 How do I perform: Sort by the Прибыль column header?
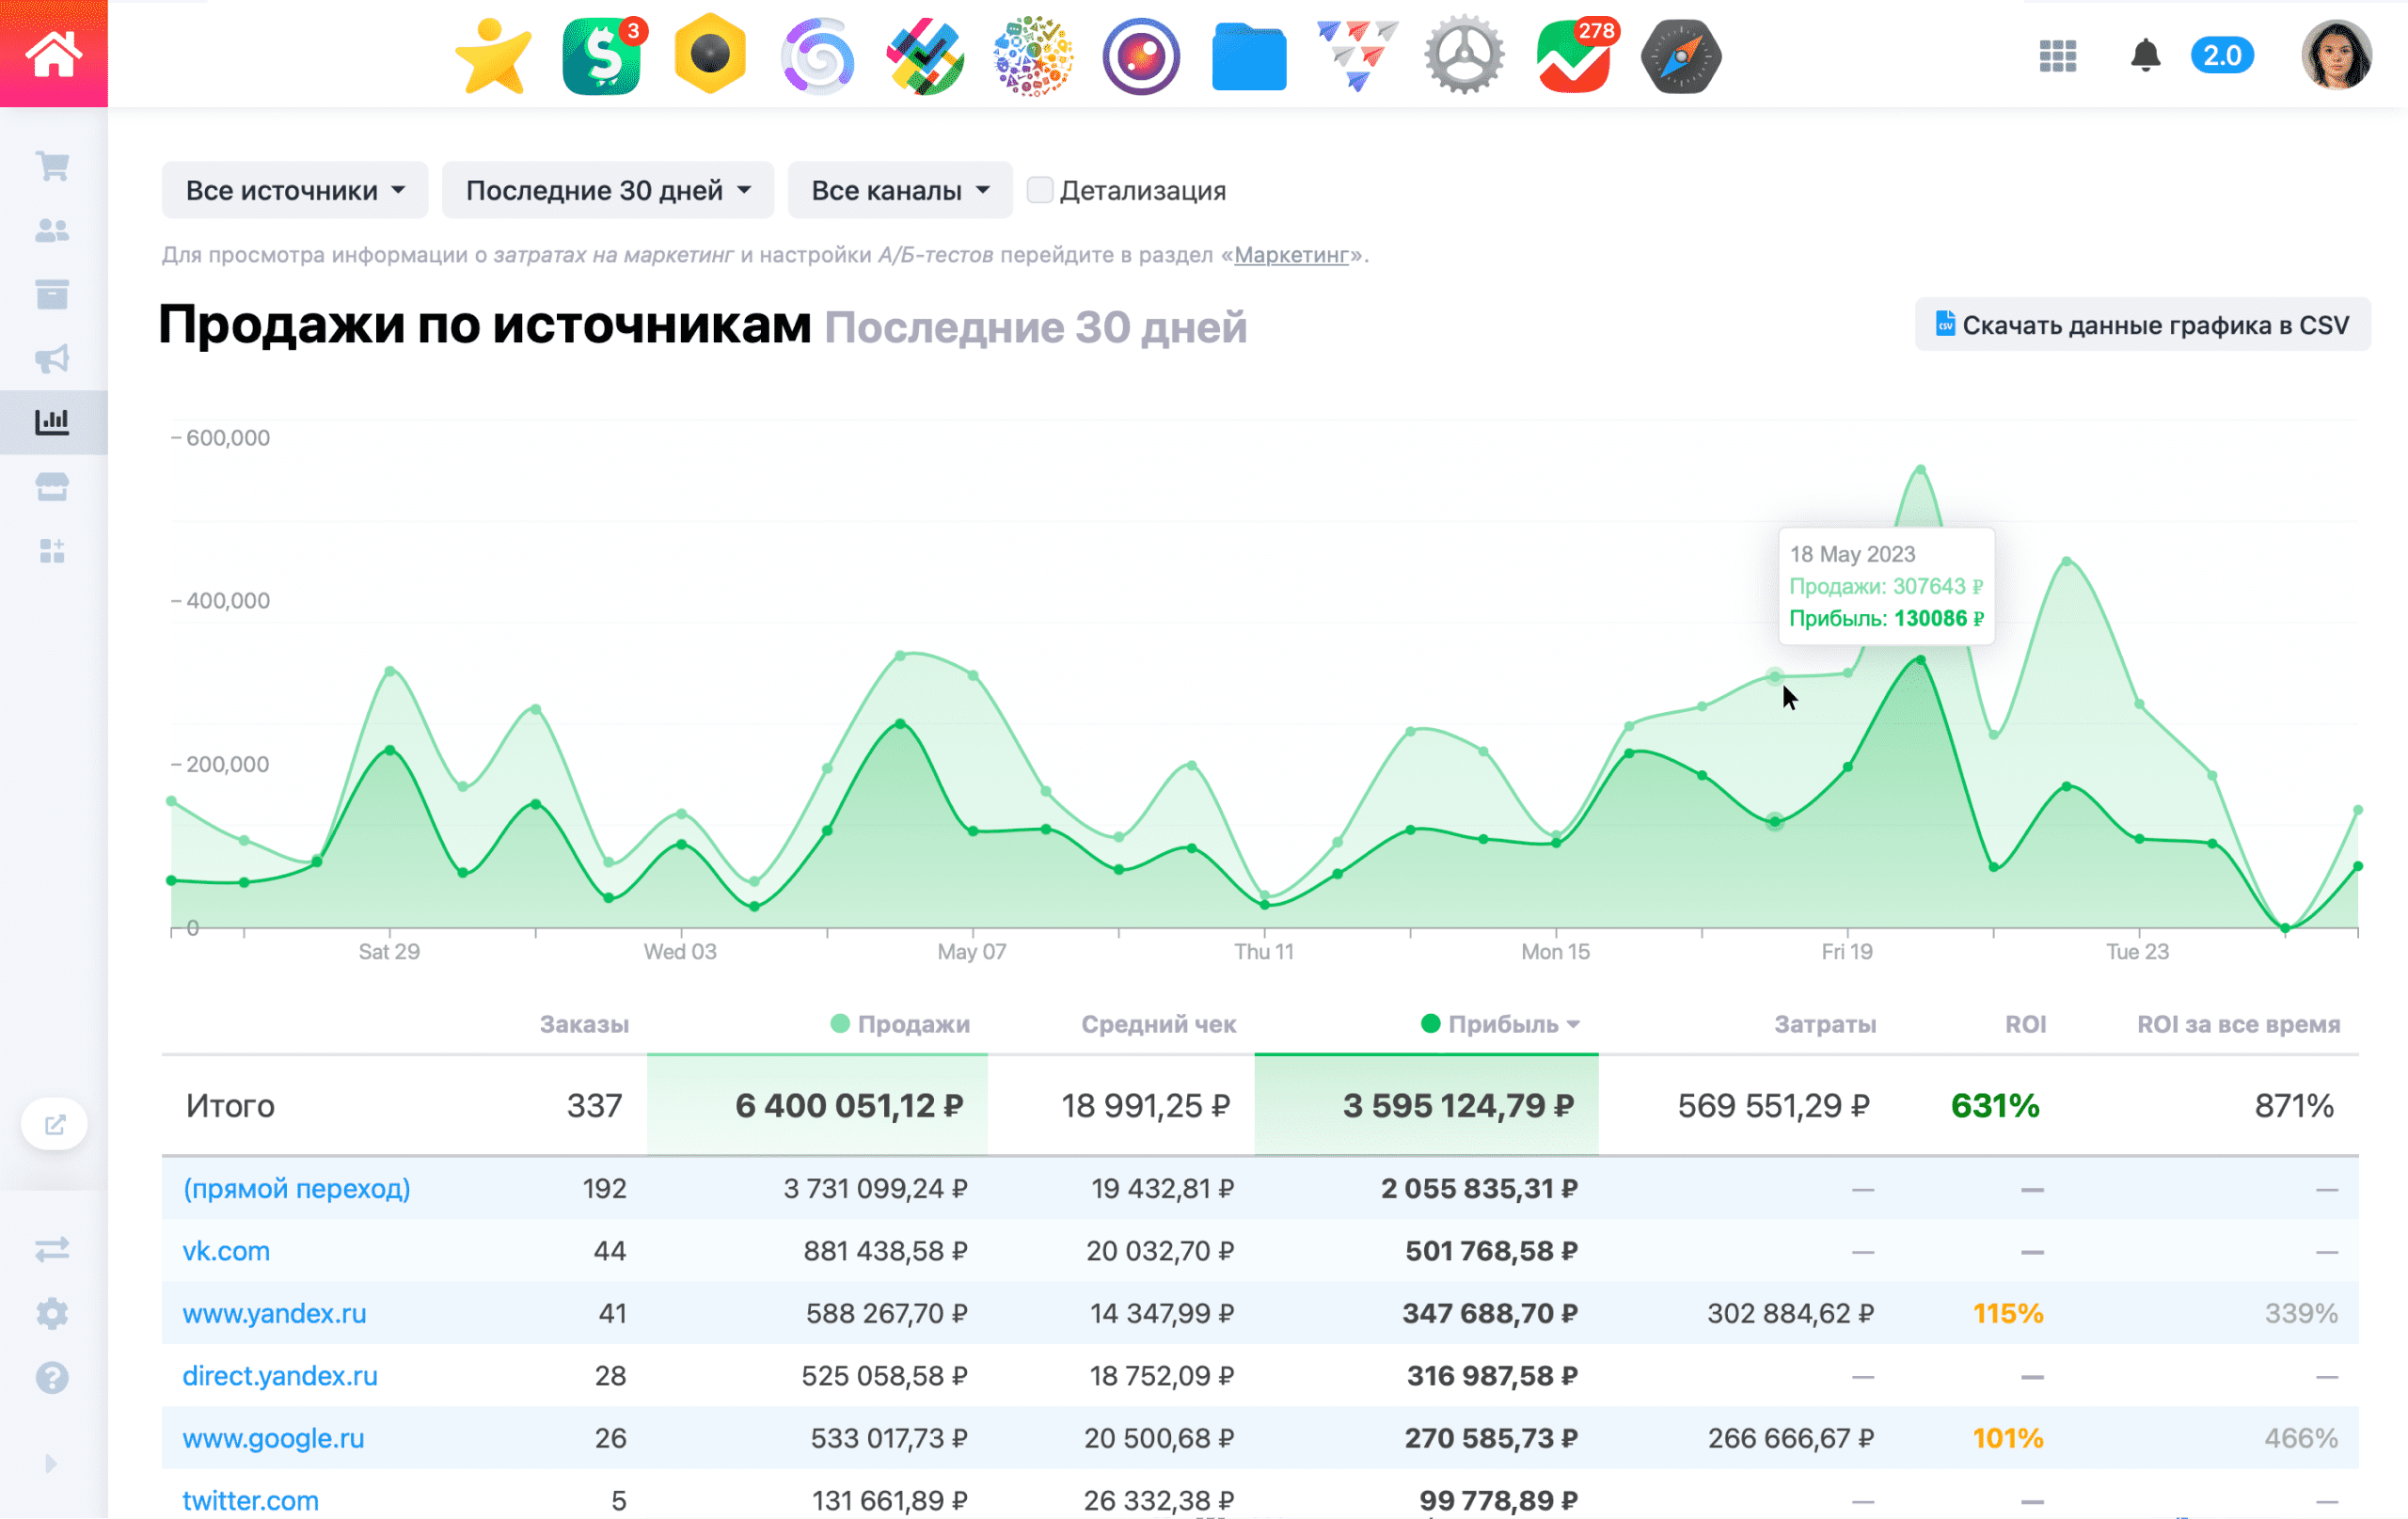point(1502,1024)
